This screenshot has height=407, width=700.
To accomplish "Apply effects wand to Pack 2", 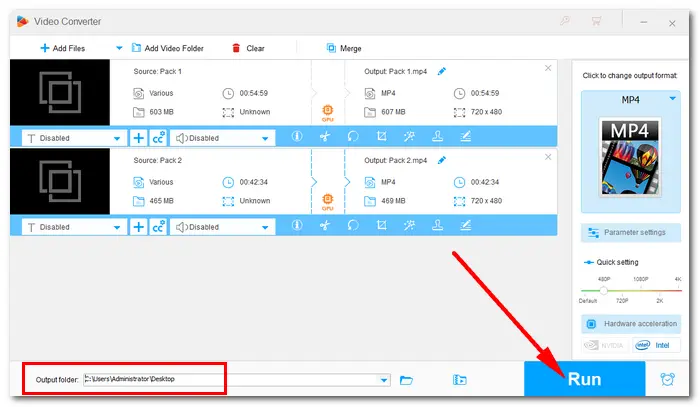I will 409,225.
